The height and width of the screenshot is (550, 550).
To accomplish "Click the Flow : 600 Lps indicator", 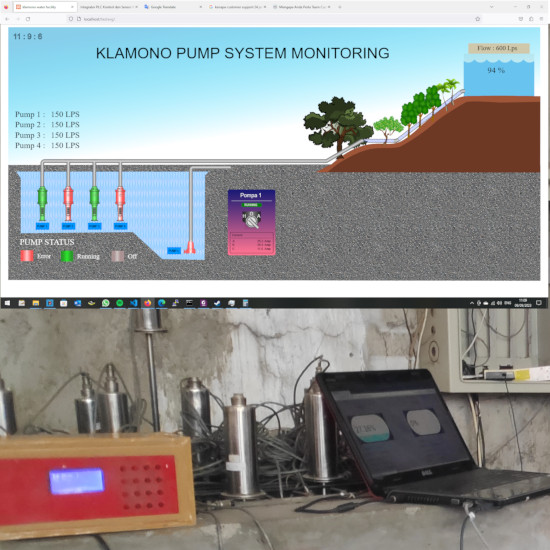I will coord(498,48).
